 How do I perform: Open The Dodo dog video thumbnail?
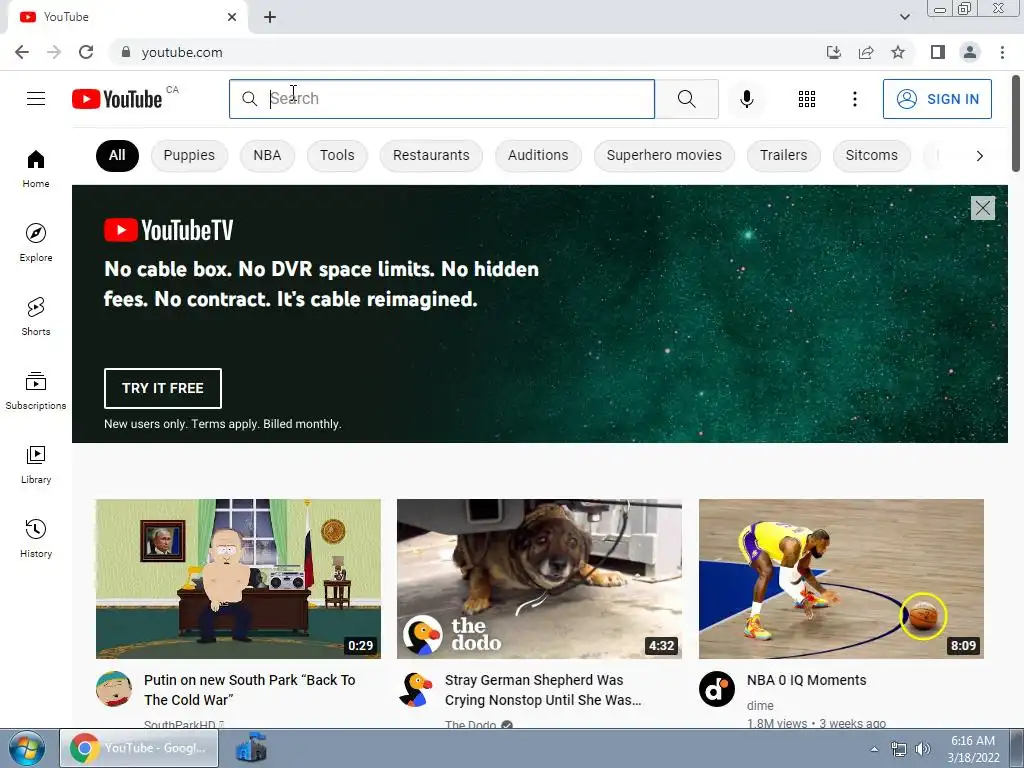pyautogui.click(x=539, y=579)
